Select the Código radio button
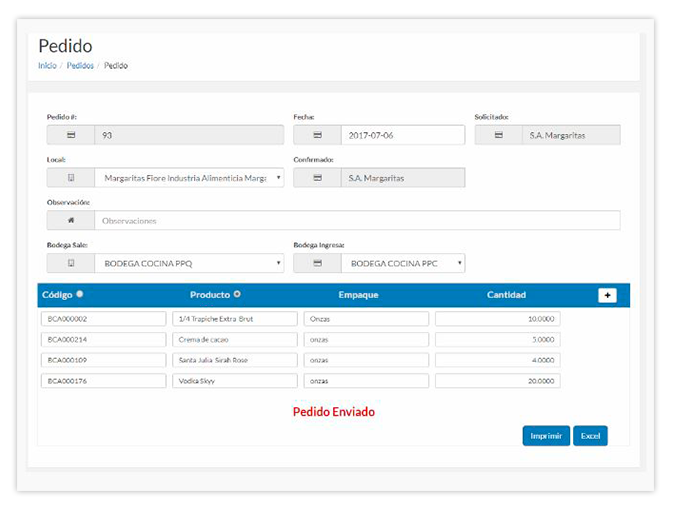 80,294
